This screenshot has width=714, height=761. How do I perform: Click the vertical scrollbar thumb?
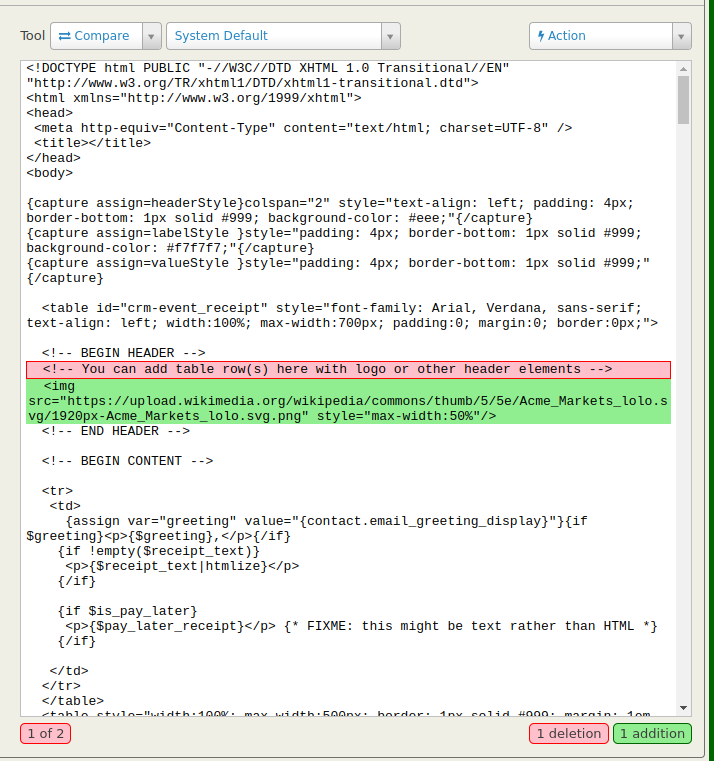[683, 100]
